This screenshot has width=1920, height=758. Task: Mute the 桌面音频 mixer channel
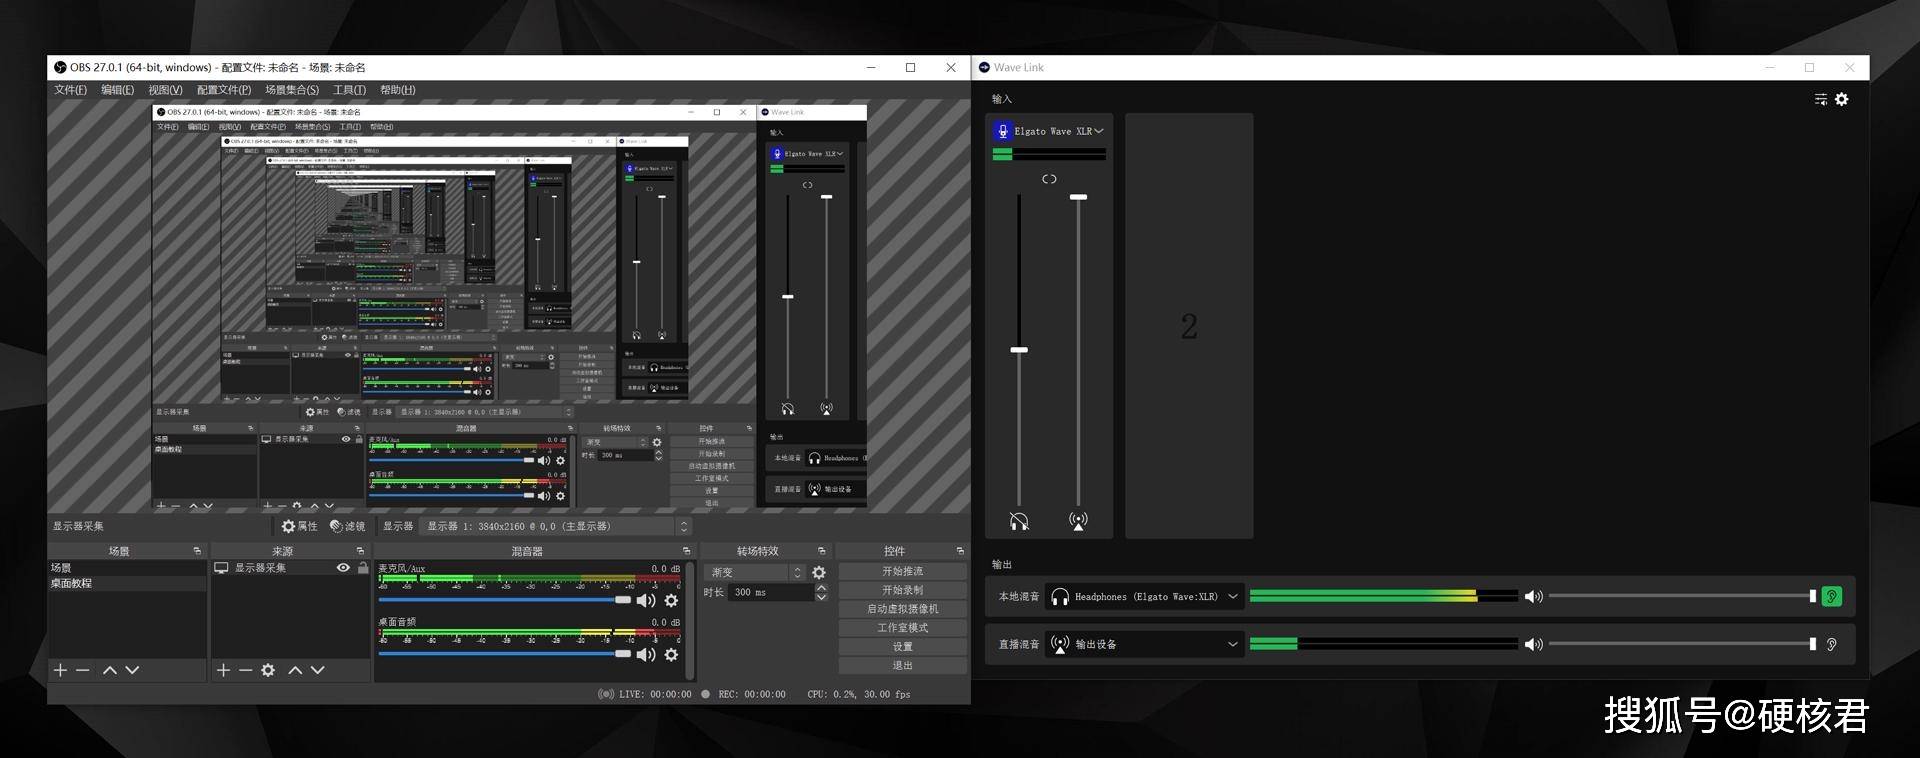coord(646,654)
